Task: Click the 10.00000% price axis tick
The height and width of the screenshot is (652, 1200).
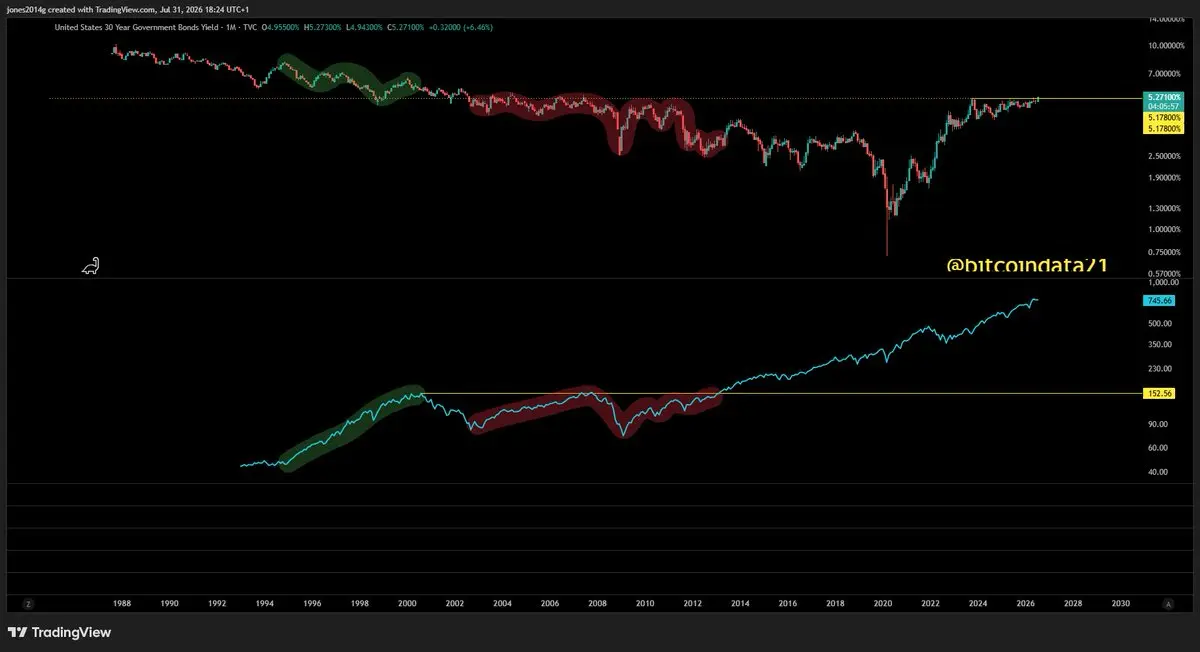Action: coord(1168,46)
